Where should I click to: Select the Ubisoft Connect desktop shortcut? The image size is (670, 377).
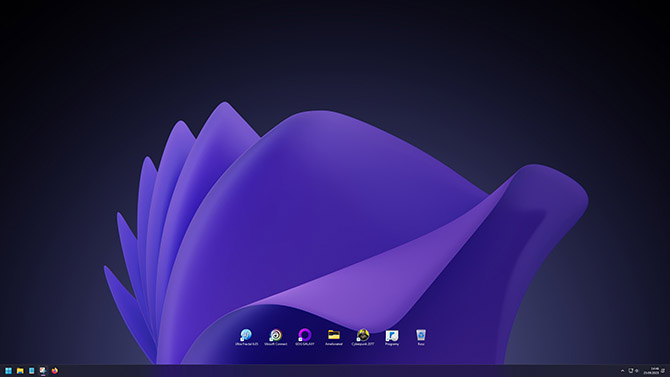tap(276, 337)
